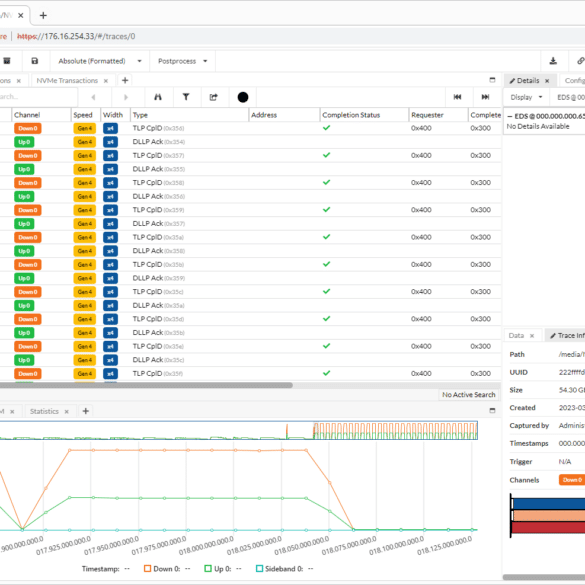Click the Completion Status column header
This screenshot has height=585, width=585.
364,115
